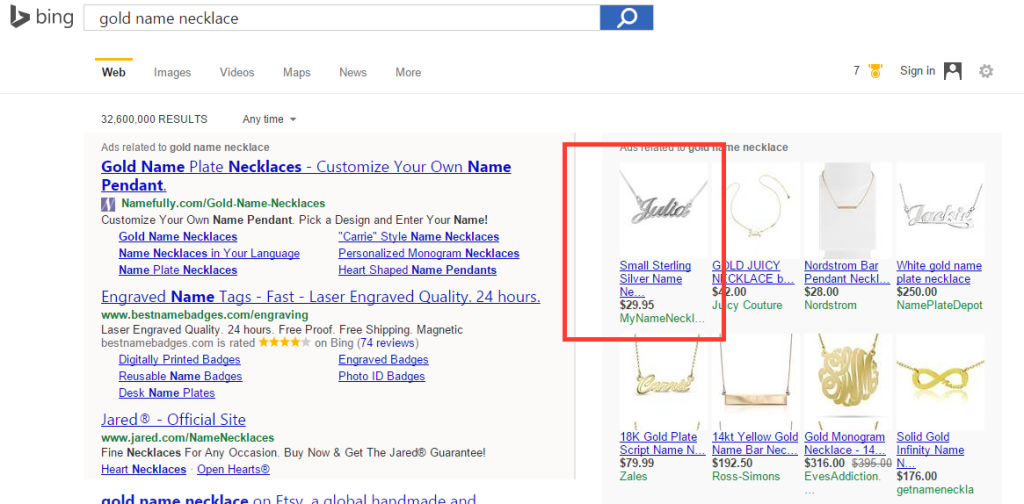Click the gold infinity necklace image
Viewport: 1024px width, 504px height.
[x=940, y=381]
